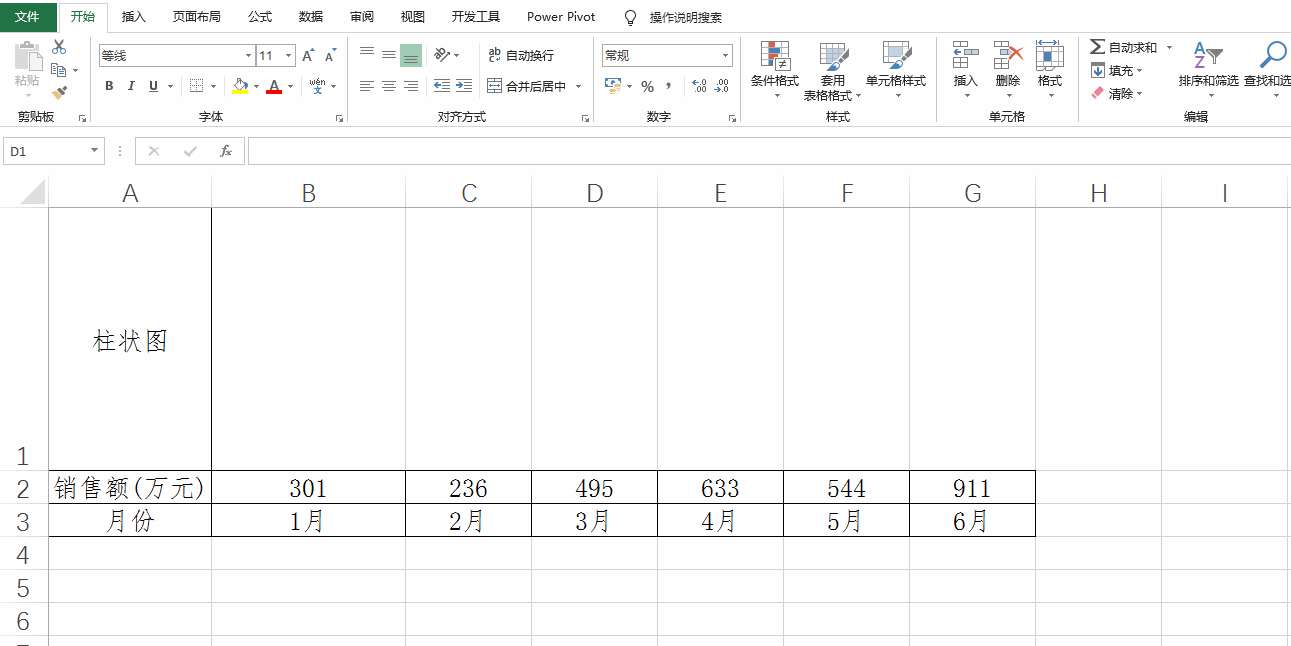The image size is (1291, 646).
Task: Open the number format dropdown showing 常规
Action: coord(724,55)
